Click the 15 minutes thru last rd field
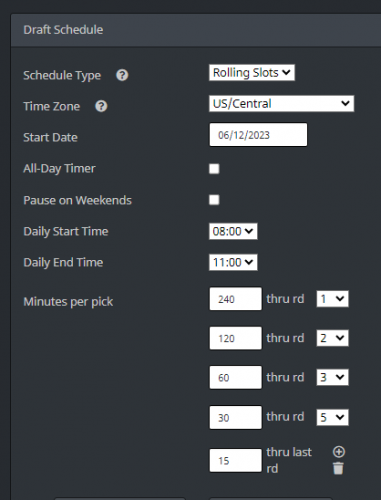Image resolution: width=381 pixels, height=500 pixels. point(236,460)
